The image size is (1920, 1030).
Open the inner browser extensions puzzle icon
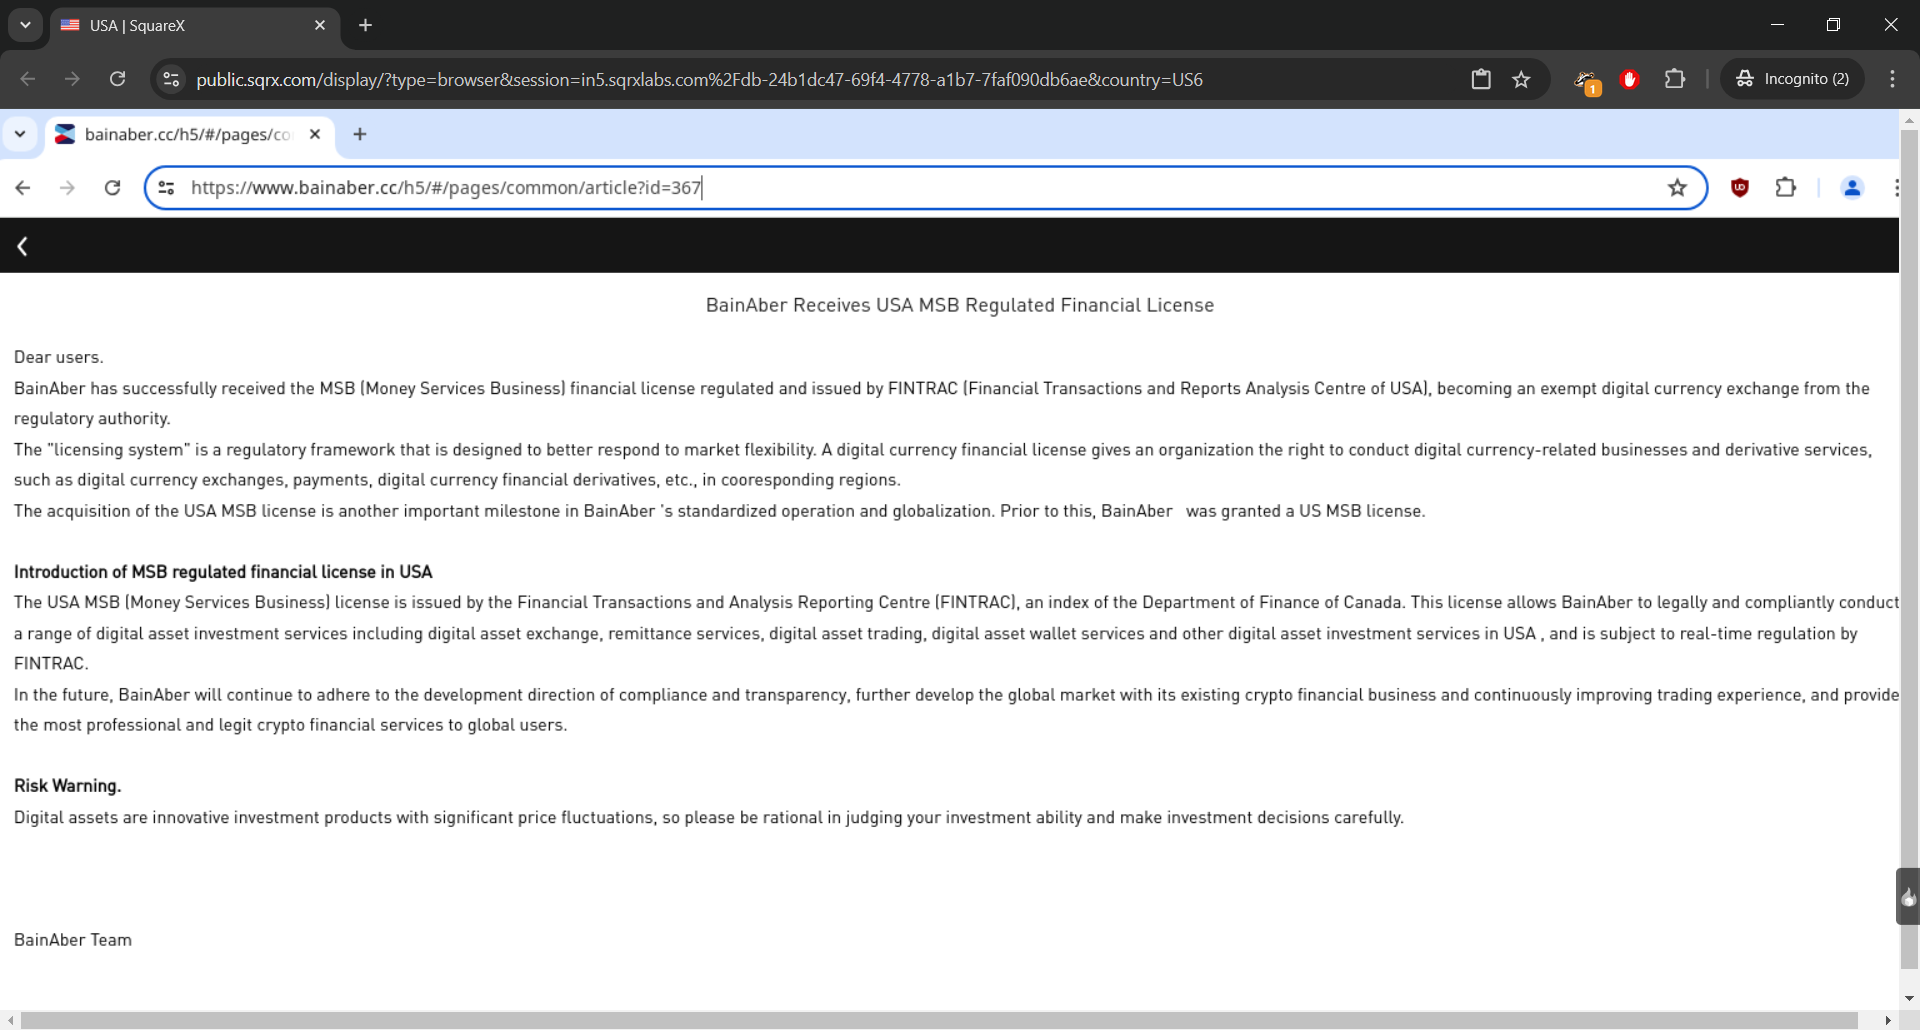[1786, 188]
